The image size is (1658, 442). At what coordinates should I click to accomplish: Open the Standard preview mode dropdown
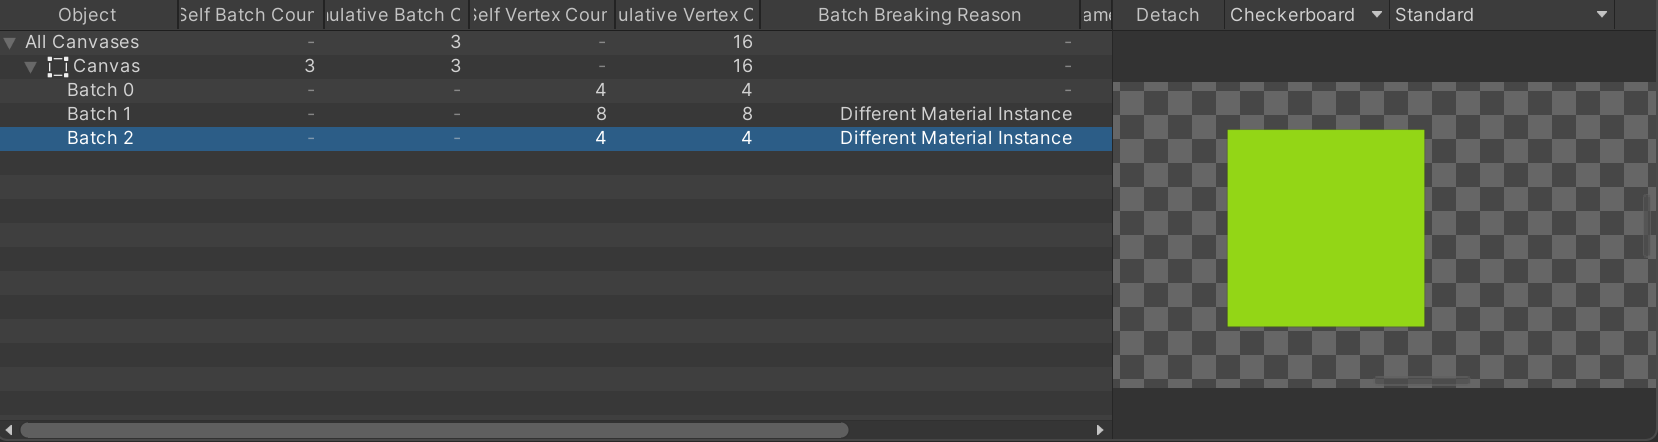tap(1501, 15)
